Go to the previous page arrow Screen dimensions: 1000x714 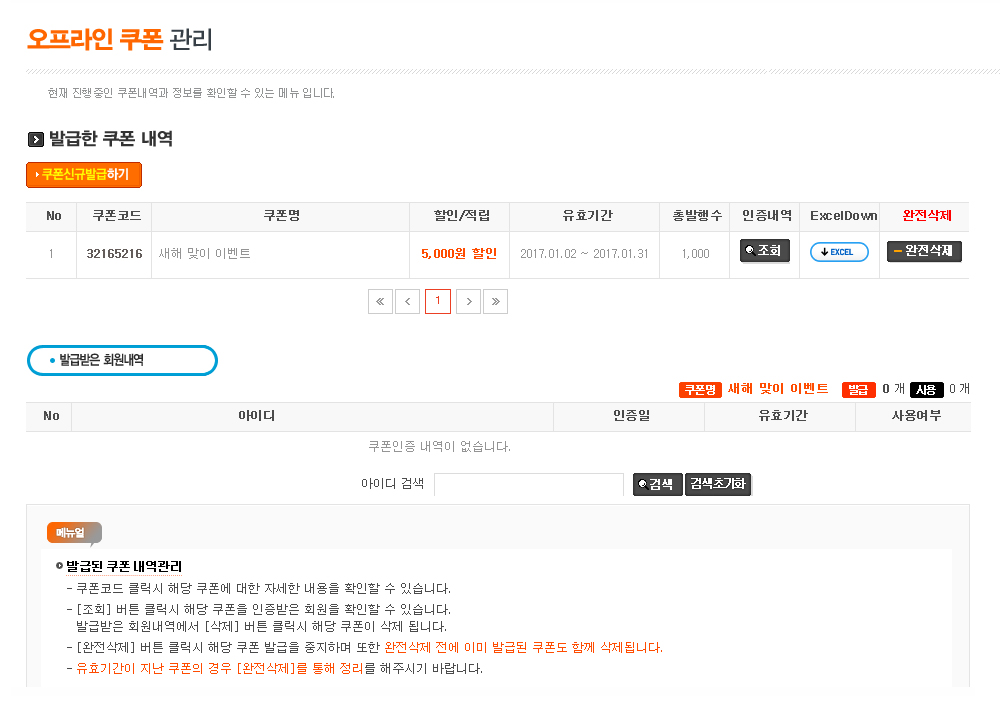tap(407, 301)
